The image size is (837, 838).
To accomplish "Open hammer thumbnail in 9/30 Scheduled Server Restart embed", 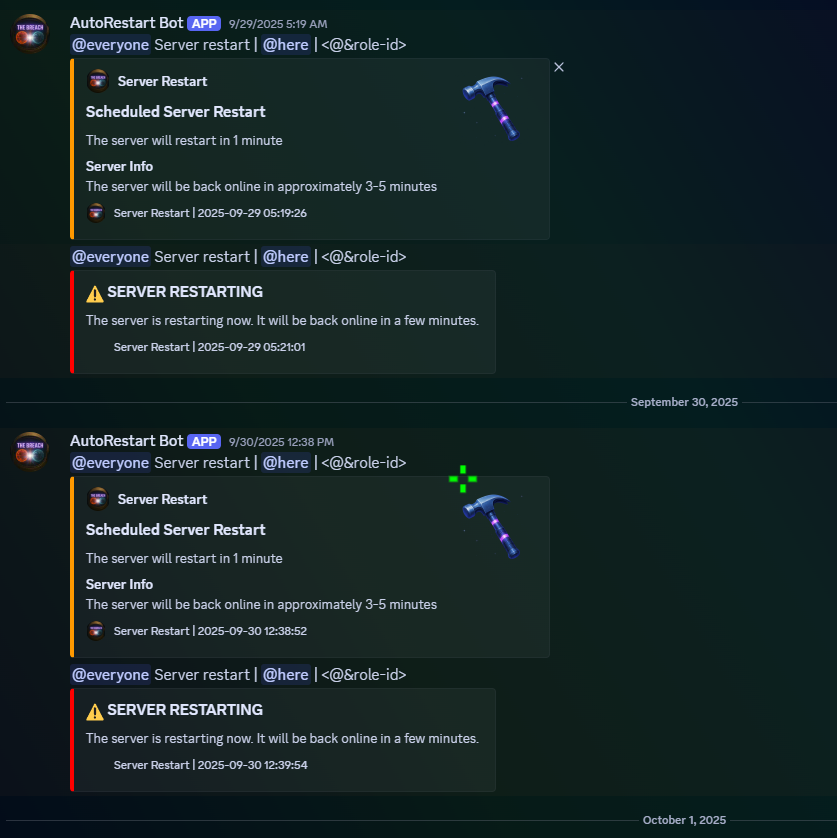I will [x=491, y=526].
